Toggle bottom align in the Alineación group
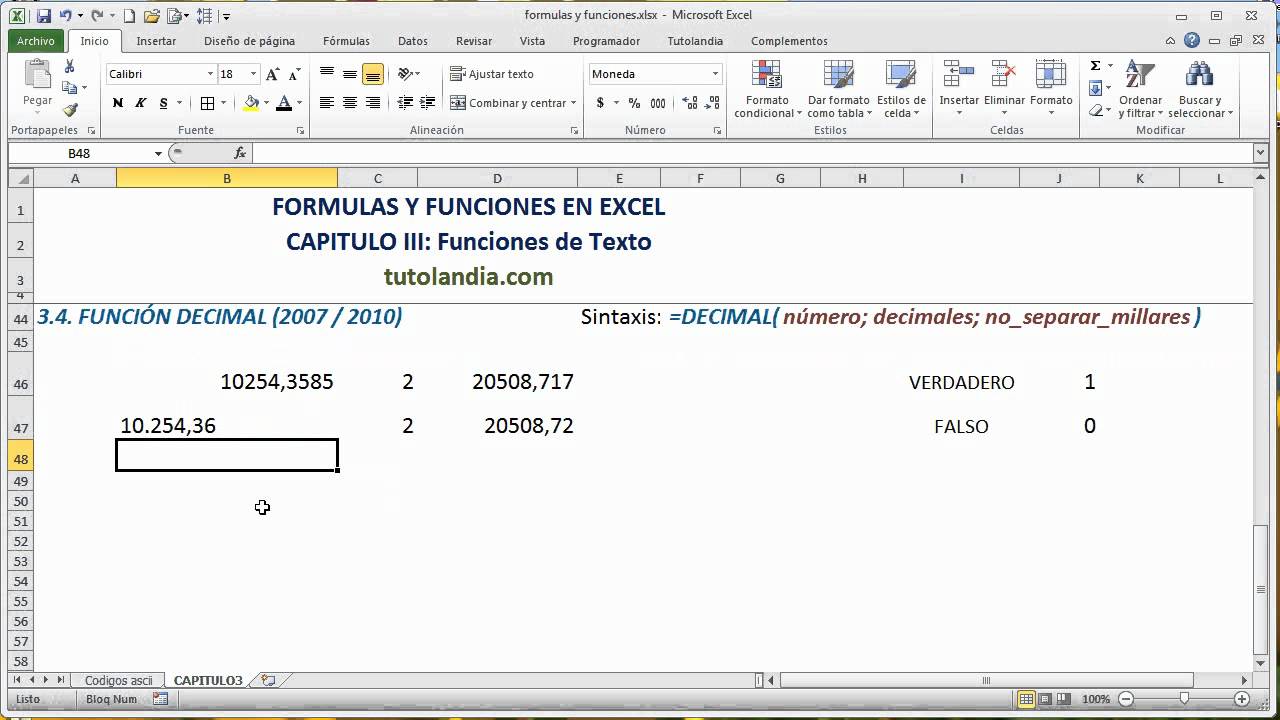Image resolution: width=1280 pixels, height=720 pixels. click(x=373, y=74)
